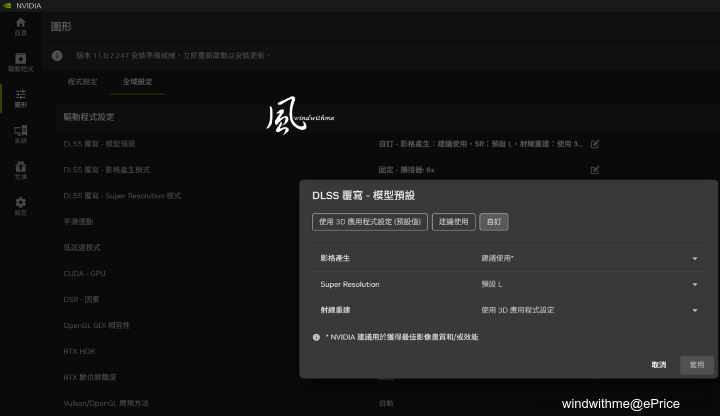Switch to the 全域設定 tab
The height and width of the screenshot is (416, 720).
(137, 82)
